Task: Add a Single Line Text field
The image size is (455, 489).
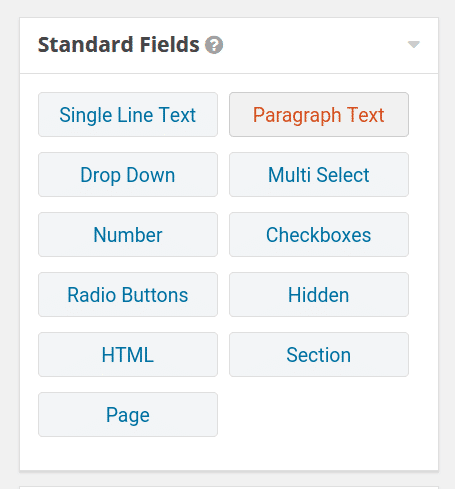Action: pyautogui.click(x=128, y=115)
